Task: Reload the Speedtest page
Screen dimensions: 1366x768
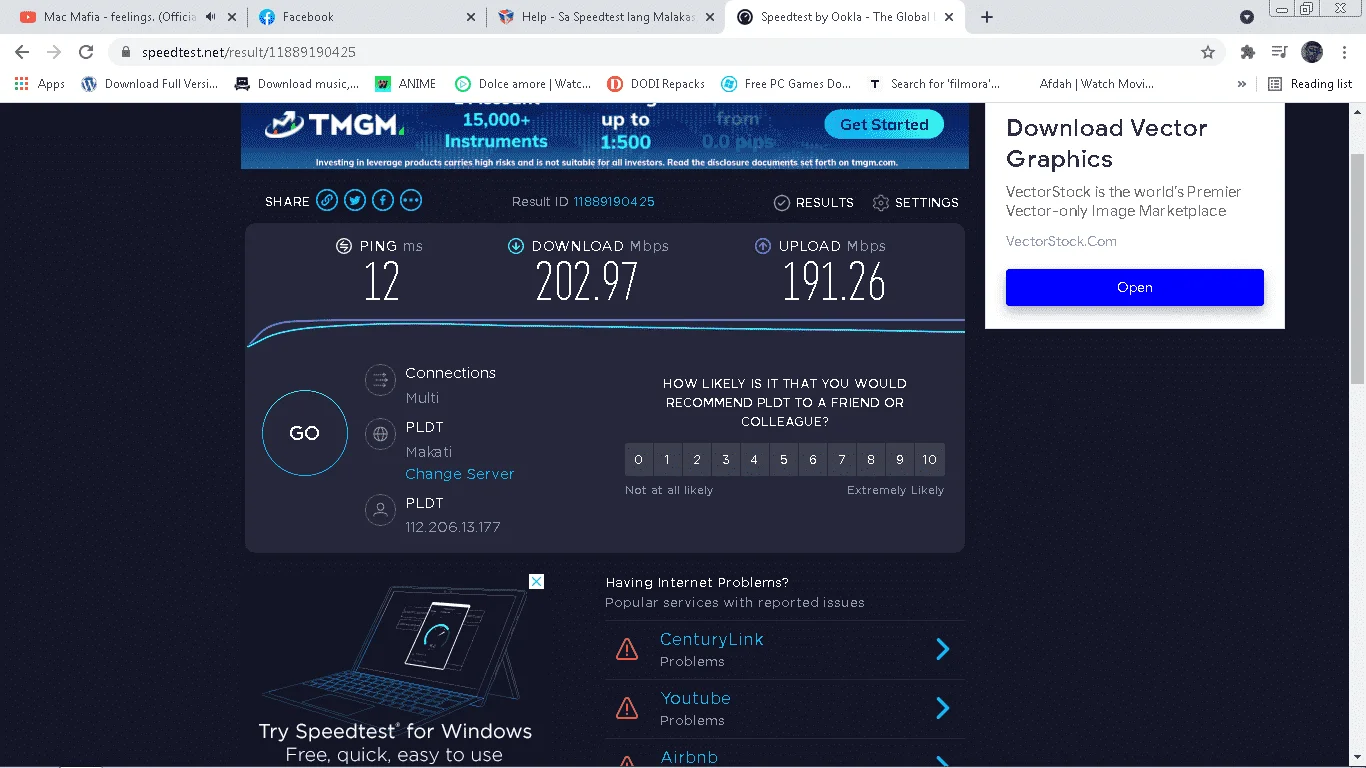Action: pyautogui.click(x=86, y=52)
